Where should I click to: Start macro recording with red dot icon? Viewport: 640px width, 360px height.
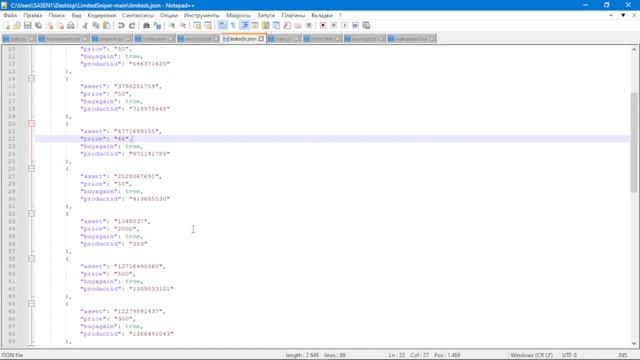click(323, 25)
